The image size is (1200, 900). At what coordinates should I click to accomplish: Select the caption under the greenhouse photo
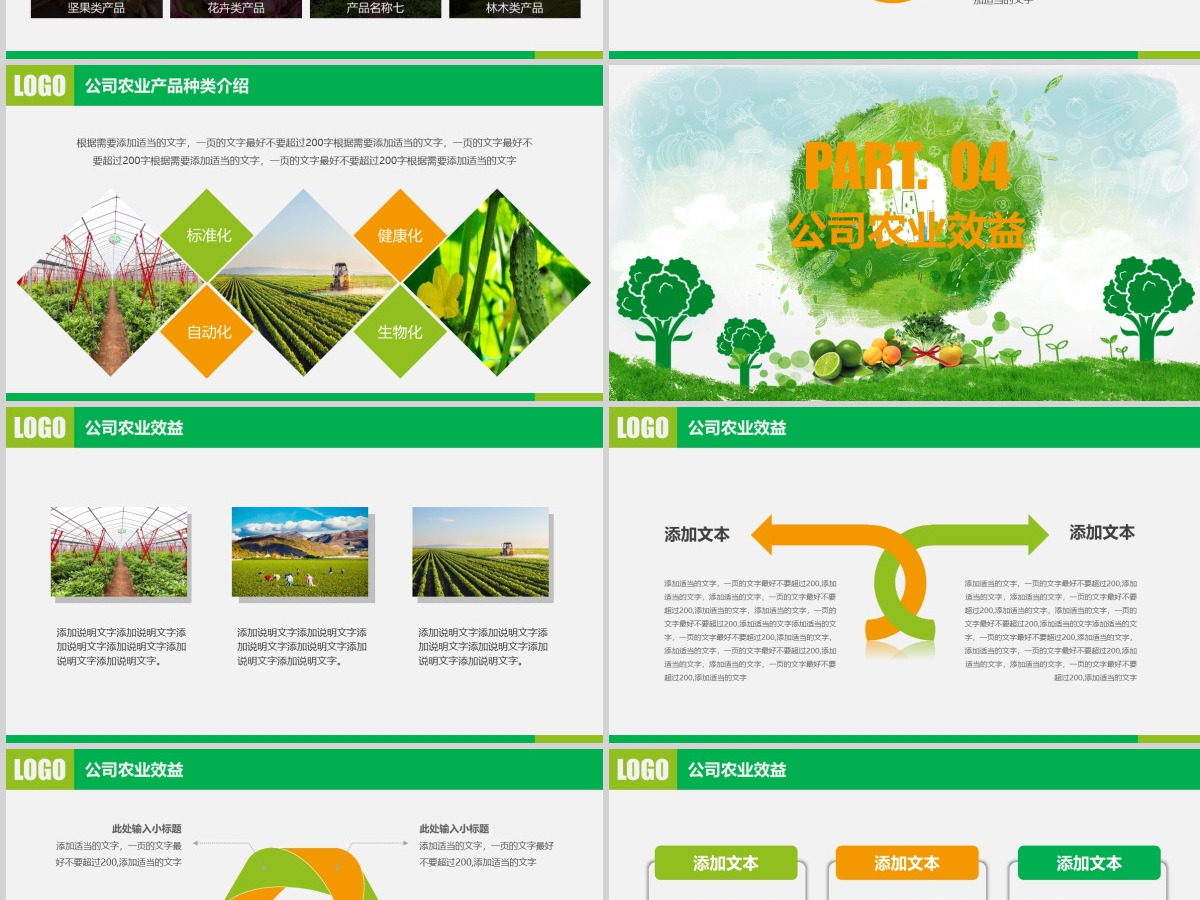(121, 647)
